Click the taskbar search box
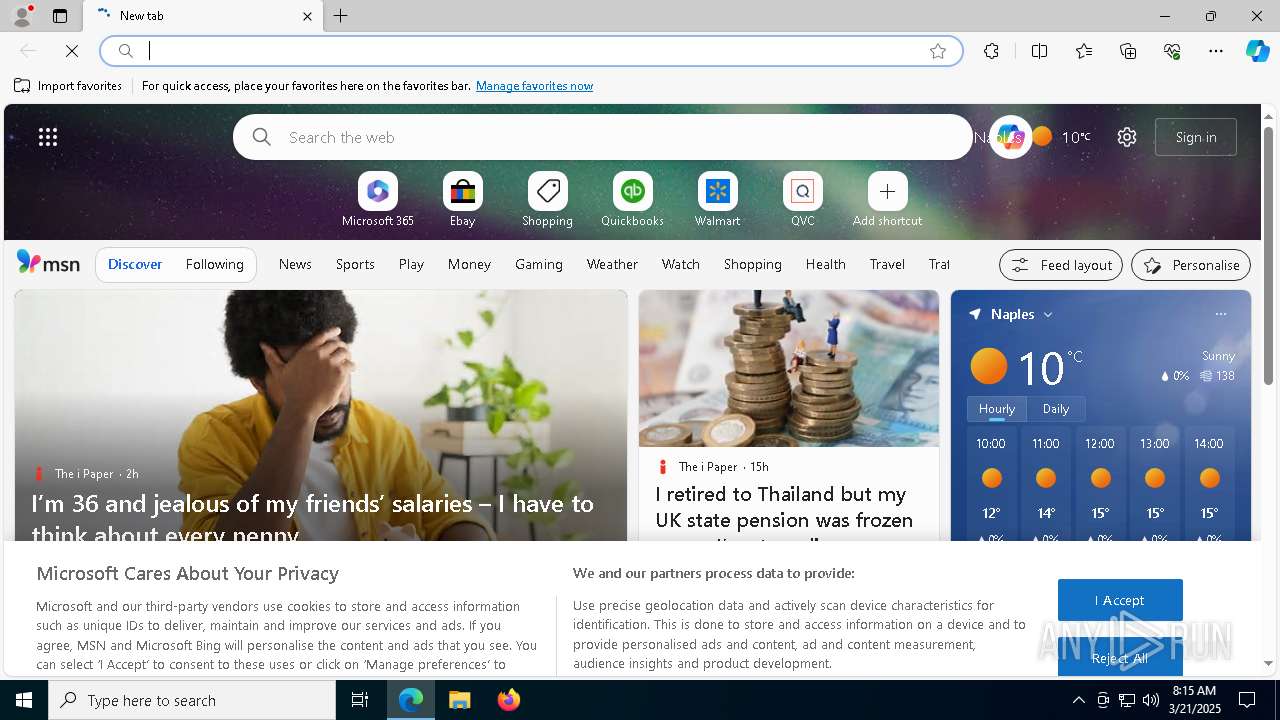Screen dimensions: 1280x720 tap(192, 700)
